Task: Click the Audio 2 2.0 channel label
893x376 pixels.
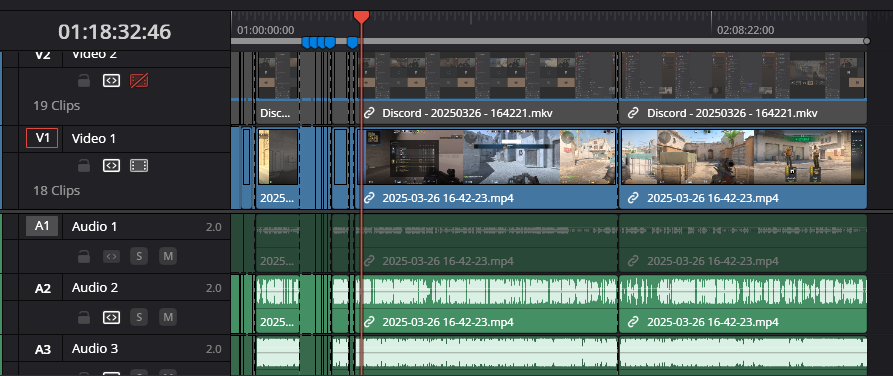Action: point(214,288)
